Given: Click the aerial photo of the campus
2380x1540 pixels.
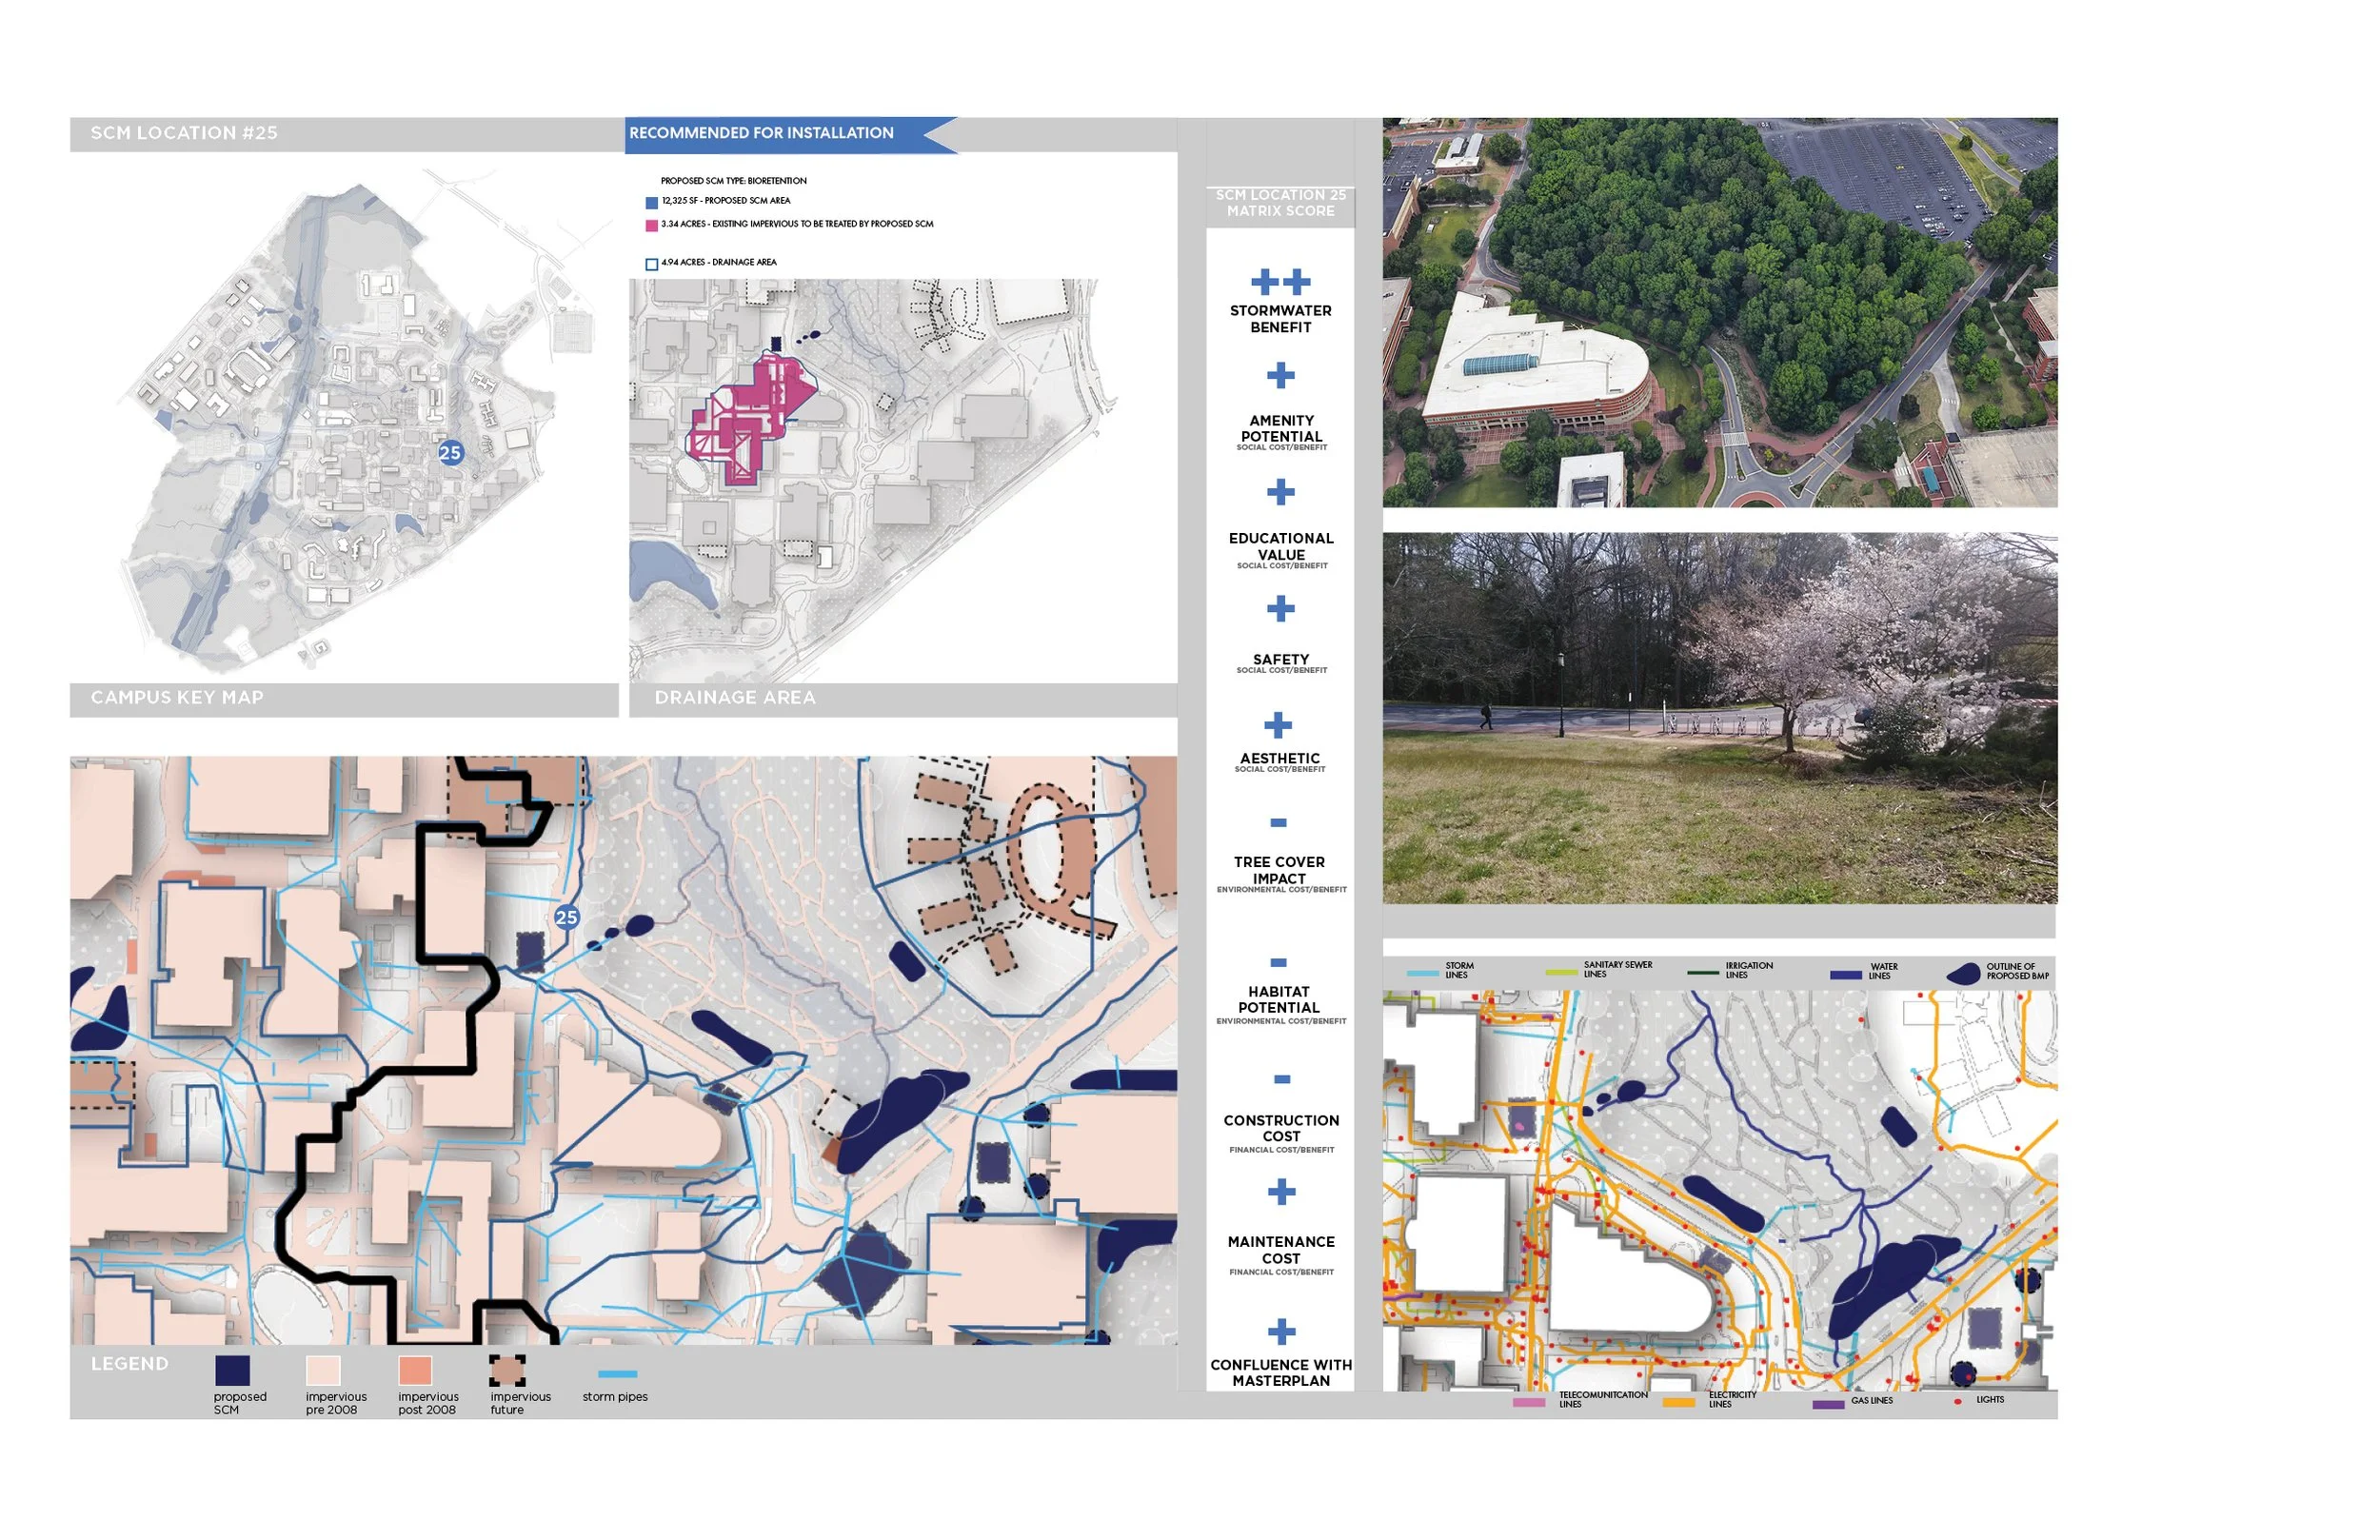Looking at the screenshot, I should coord(1719,312).
